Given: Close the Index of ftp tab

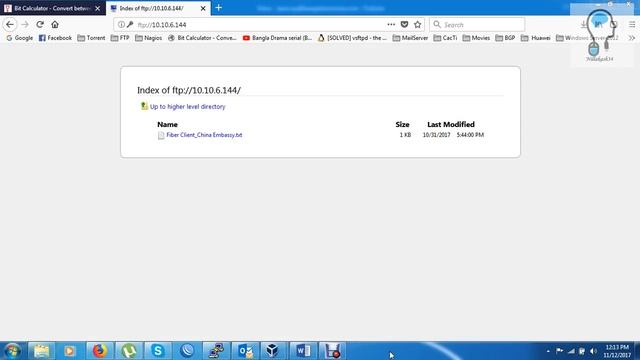Looking at the screenshot, I should tap(203, 8).
